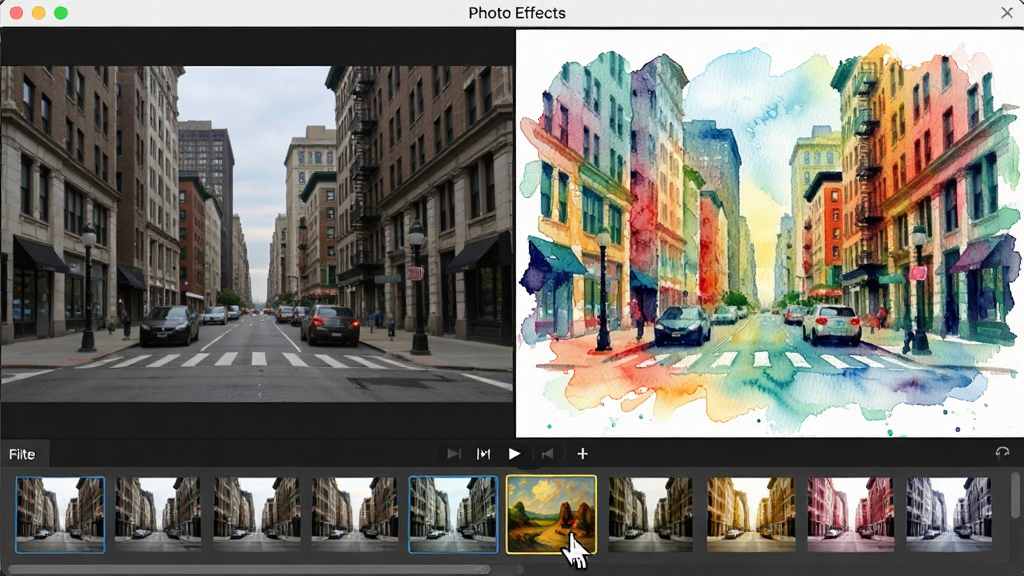Start playback with the play button
Image resolution: width=1024 pixels, height=576 pixels.
pos(514,454)
